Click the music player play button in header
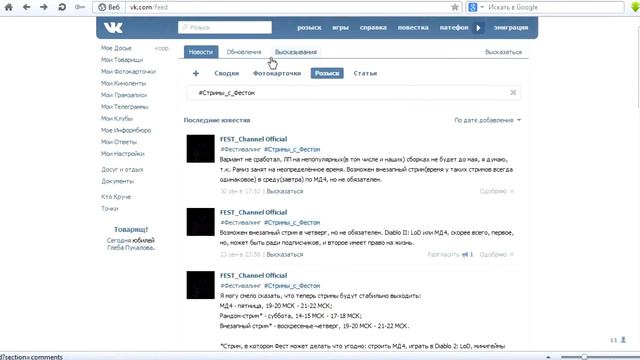 478,28
